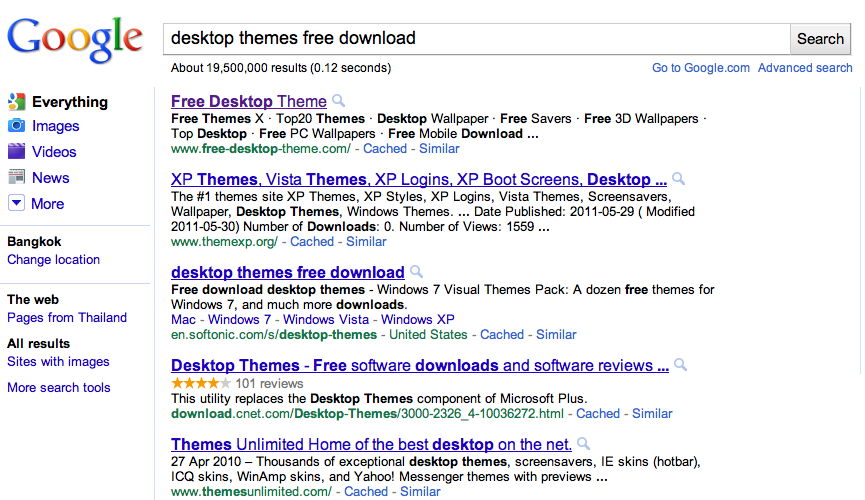Open preview magnifier beside Themes Unlimited result

(x=583, y=443)
